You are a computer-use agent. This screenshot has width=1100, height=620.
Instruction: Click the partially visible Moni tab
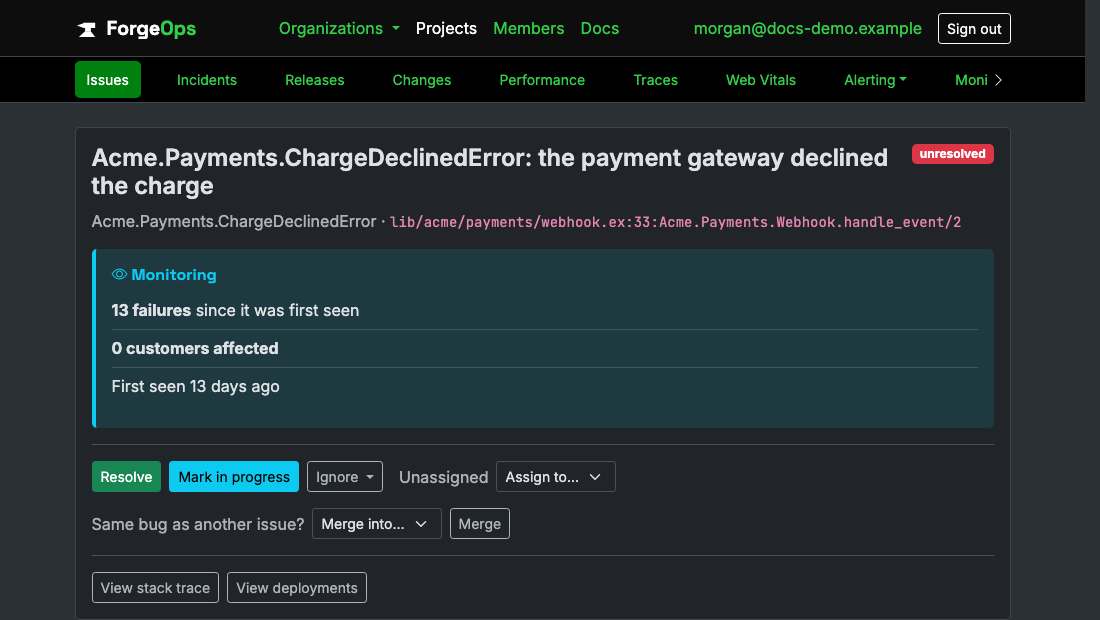coord(971,80)
